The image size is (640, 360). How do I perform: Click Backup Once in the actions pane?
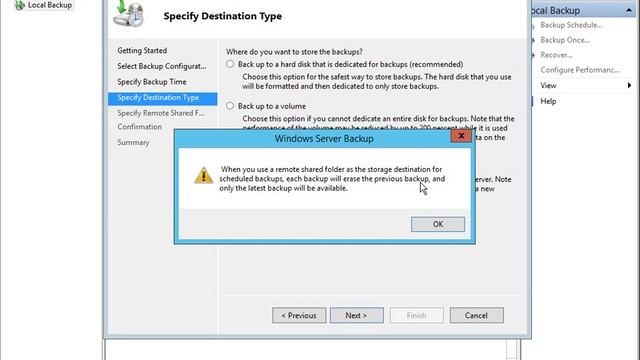(565, 40)
